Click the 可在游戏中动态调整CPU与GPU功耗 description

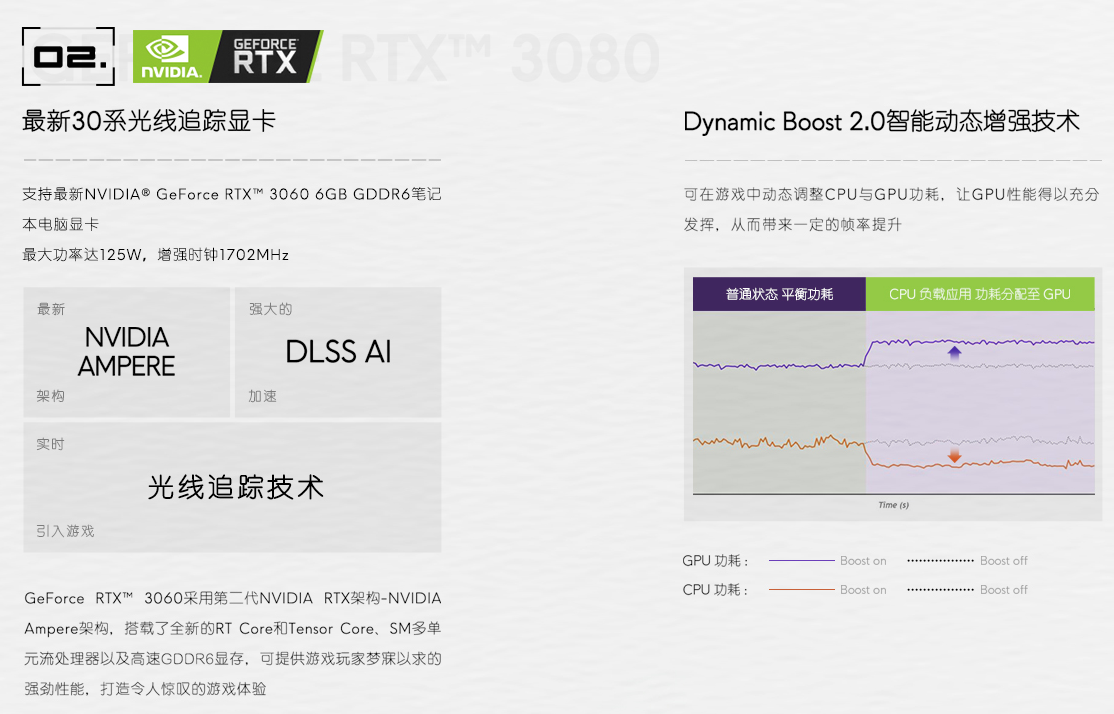[x=892, y=209]
